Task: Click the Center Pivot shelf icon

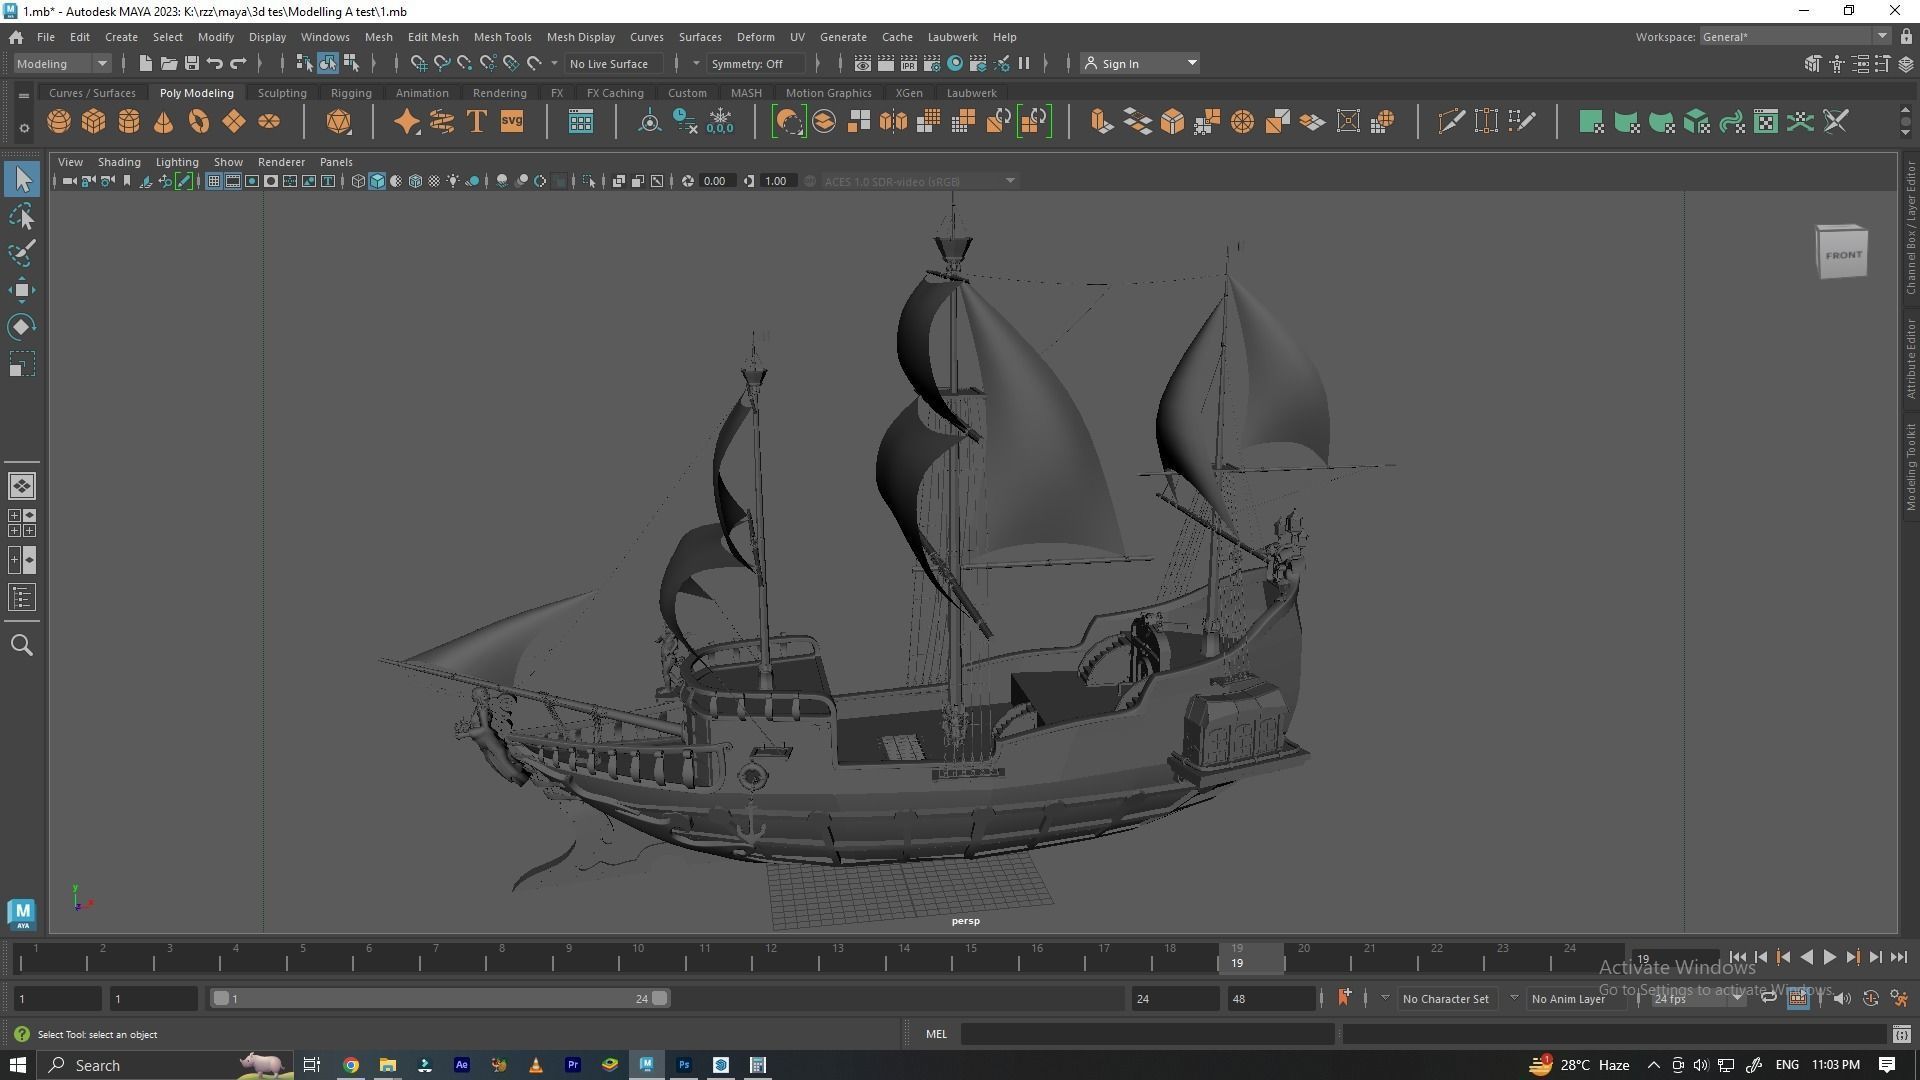Action: point(650,122)
